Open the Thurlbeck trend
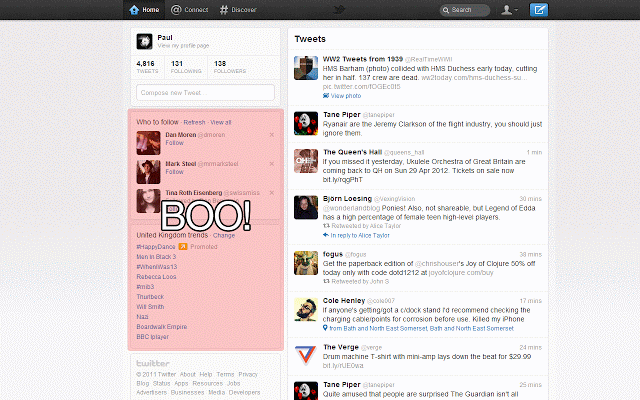The height and width of the screenshot is (400, 640). 150,297
